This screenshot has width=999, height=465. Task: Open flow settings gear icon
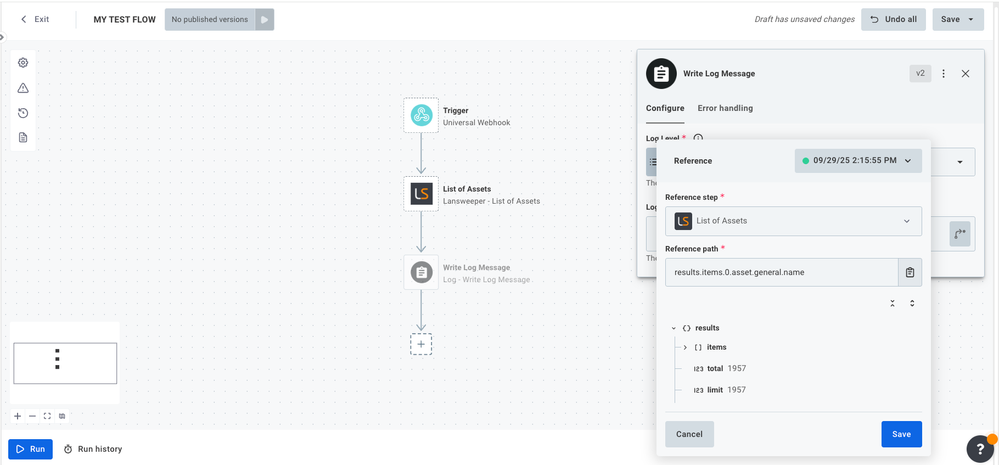click(x=23, y=63)
